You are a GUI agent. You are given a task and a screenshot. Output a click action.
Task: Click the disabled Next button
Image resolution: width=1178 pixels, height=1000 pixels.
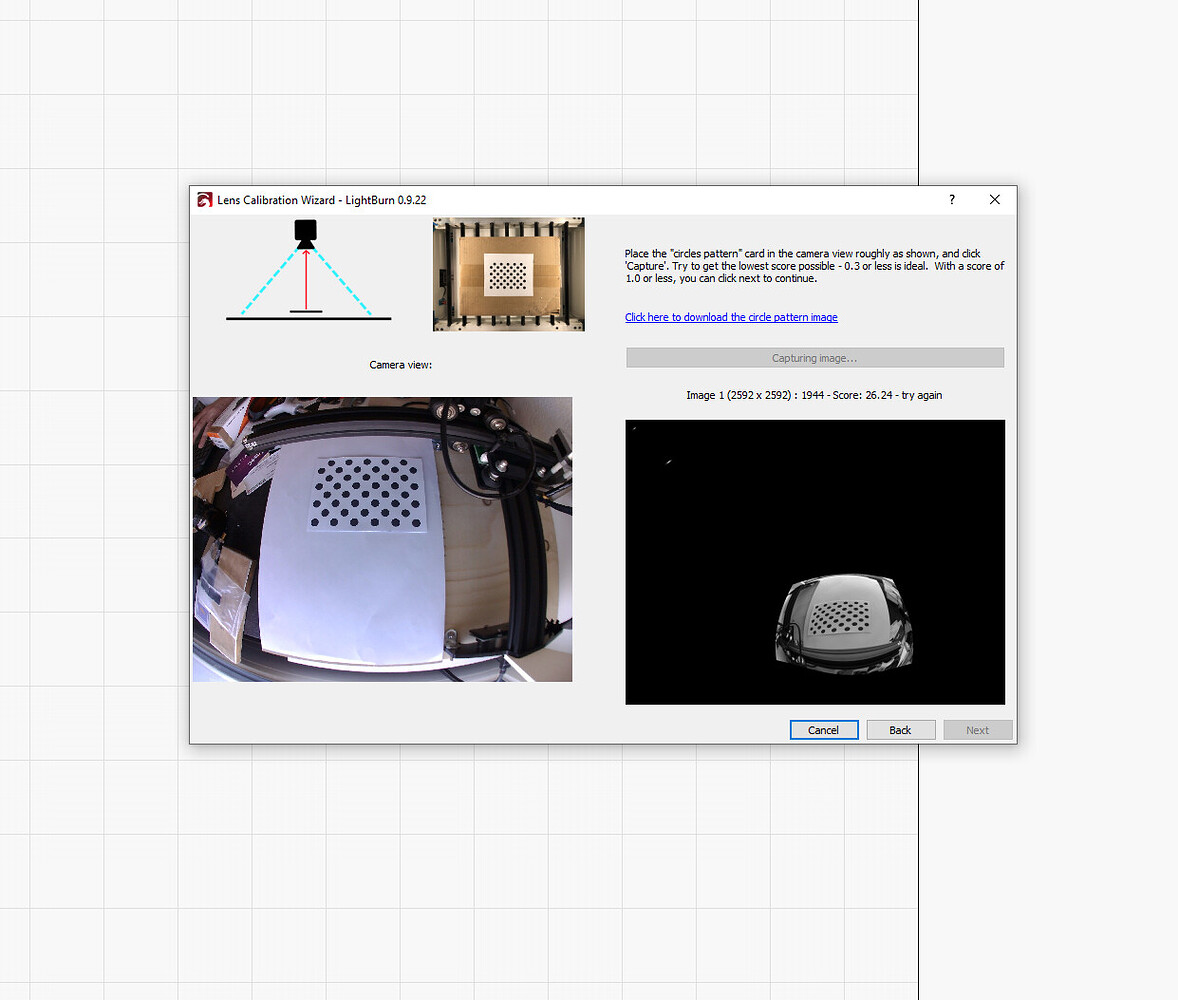(x=977, y=729)
